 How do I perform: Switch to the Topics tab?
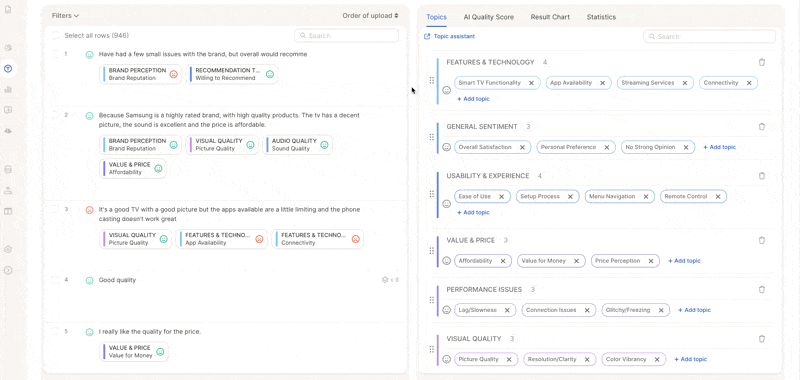(x=436, y=17)
